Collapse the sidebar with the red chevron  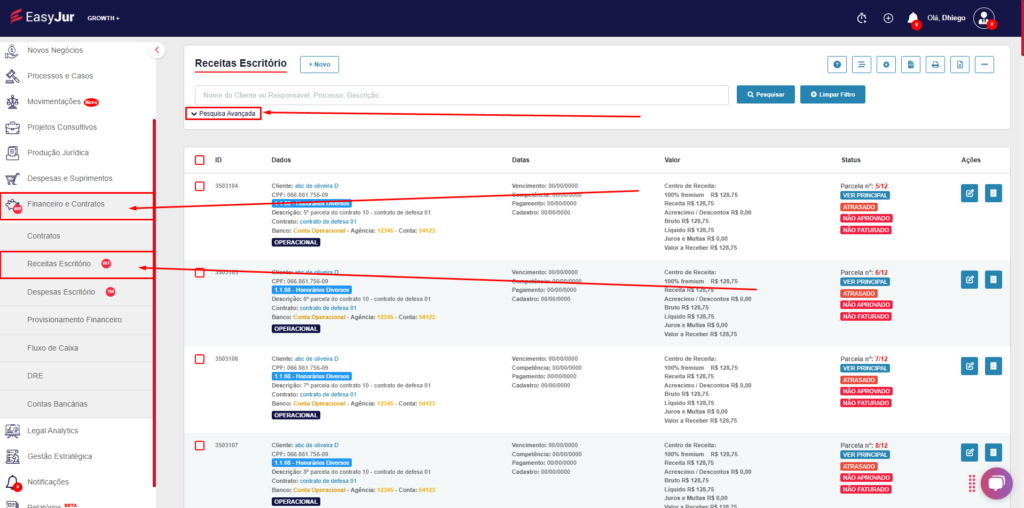(x=157, y=50)
